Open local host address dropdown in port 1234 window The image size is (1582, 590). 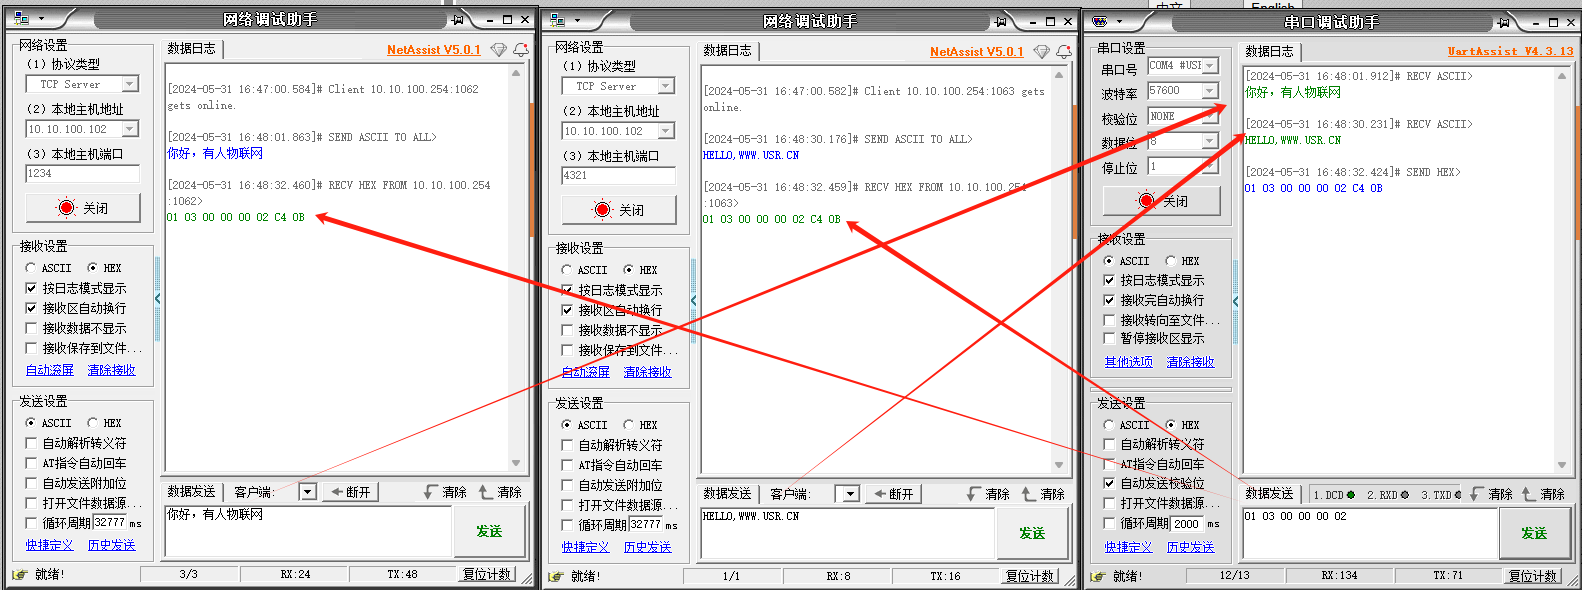pos(130,129)
